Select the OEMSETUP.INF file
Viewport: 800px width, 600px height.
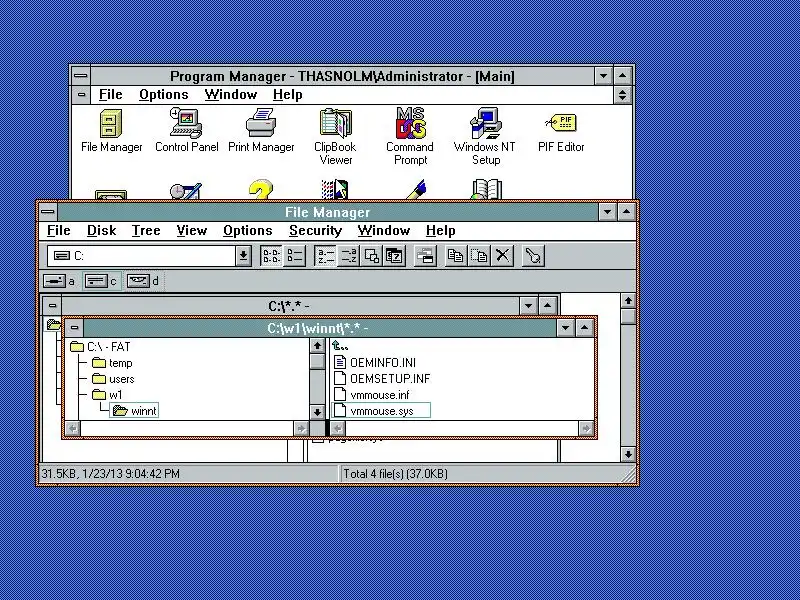[x=382, y=379]
